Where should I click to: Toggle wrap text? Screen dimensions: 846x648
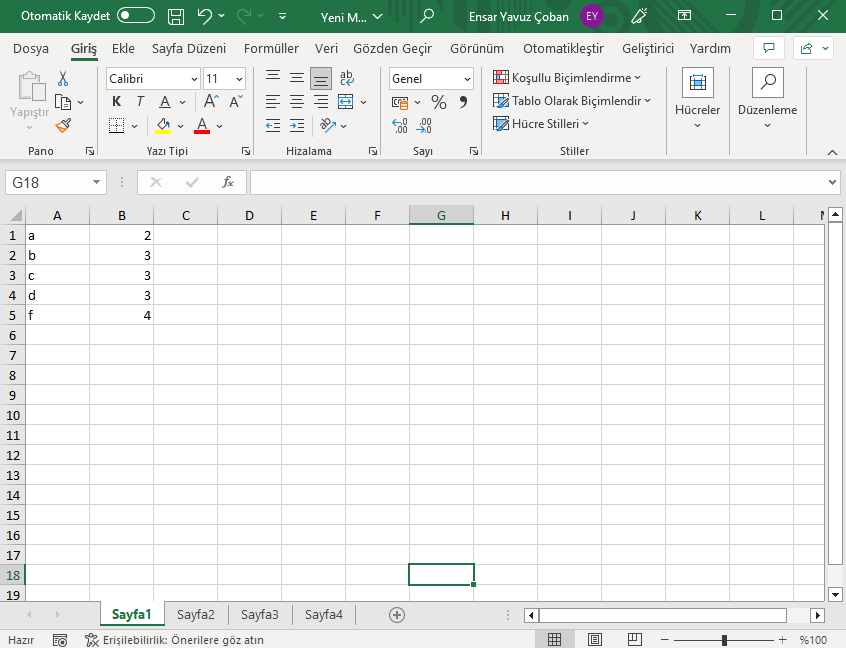[346, 78]
